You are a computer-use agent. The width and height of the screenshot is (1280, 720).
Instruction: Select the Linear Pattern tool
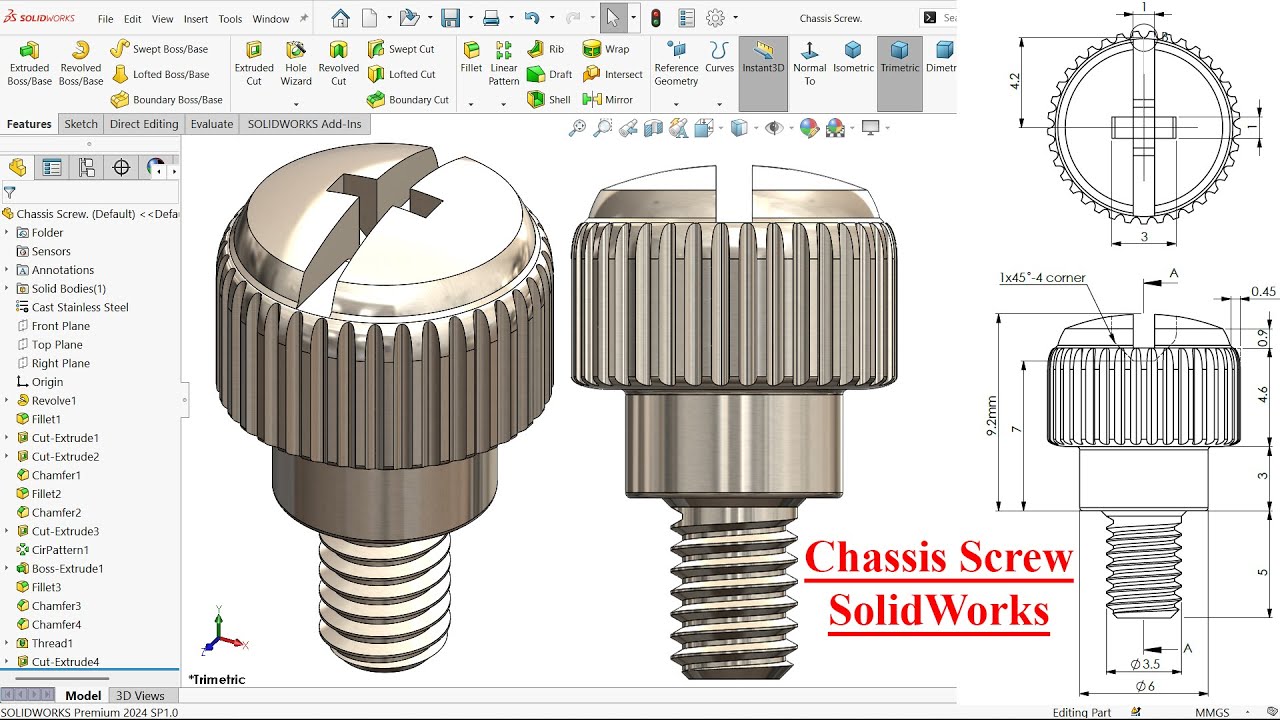tap(504, 64)
